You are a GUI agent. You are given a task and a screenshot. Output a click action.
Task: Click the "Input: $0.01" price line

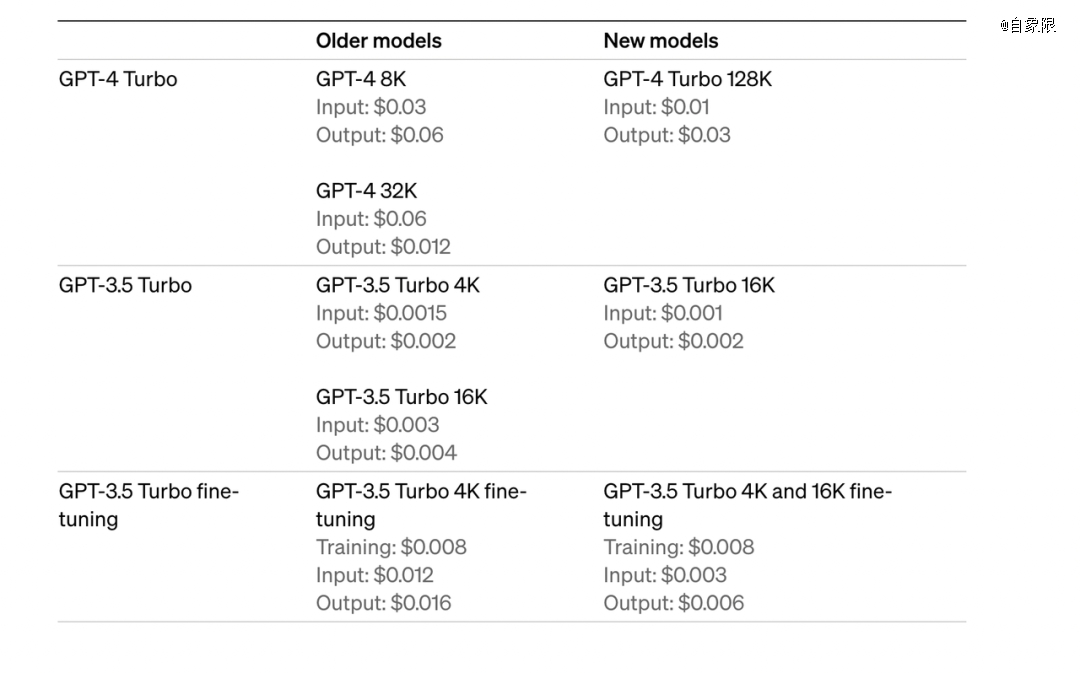(656, 107)
